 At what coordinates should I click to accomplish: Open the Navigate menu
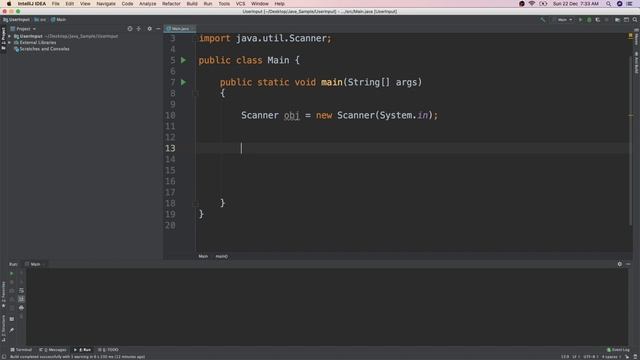click(x=106, y=4)
